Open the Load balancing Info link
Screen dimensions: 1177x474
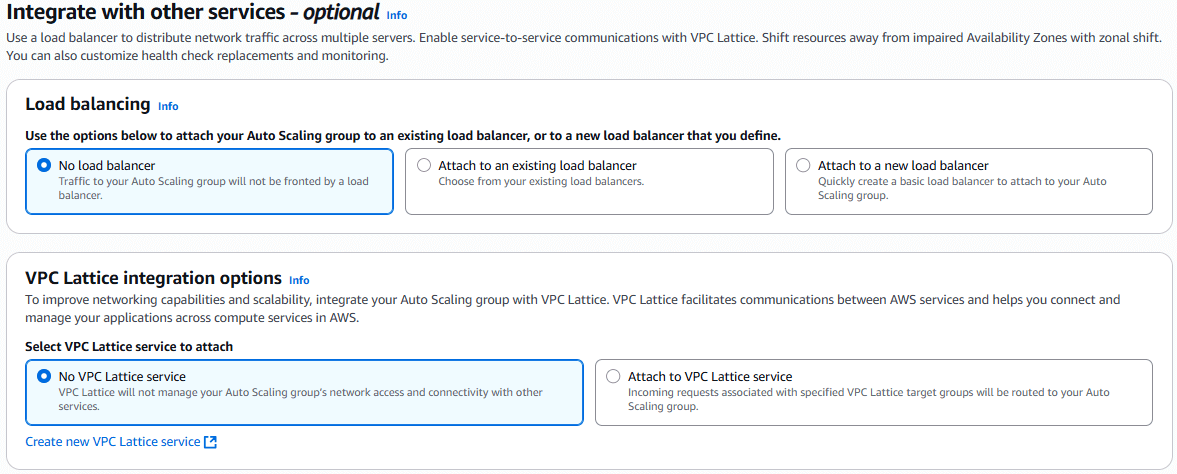[x=168, y=106]
